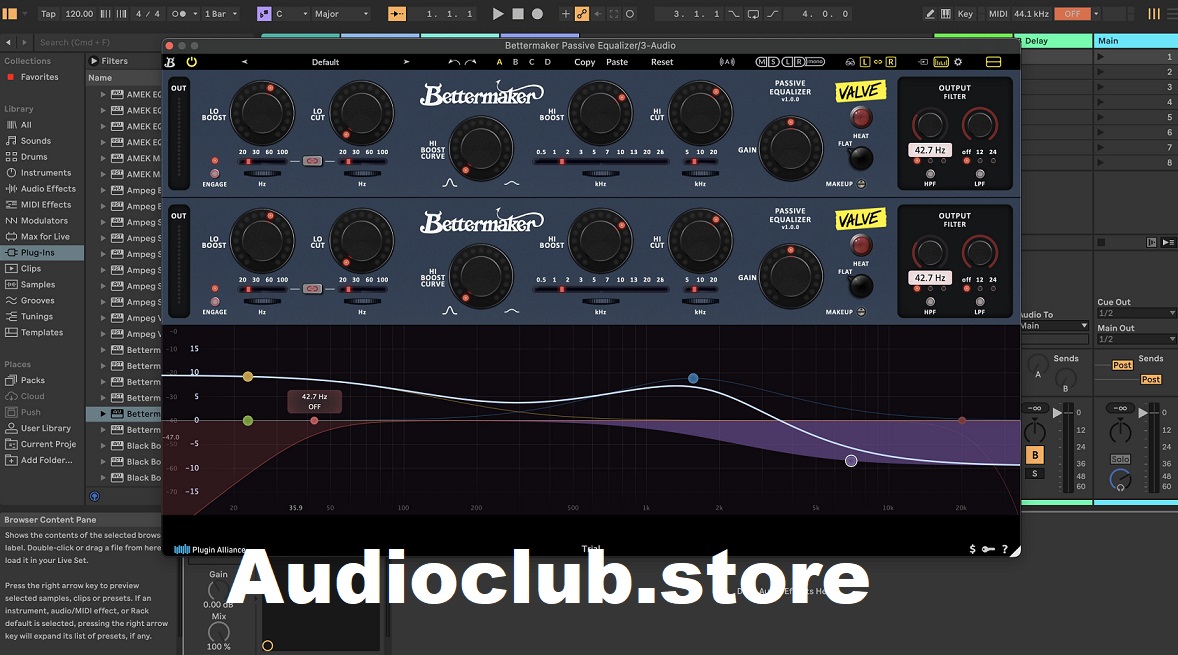This screenshot has height=655, width=1178.
Task: Load the next preset with right arrow
Action: (x=406, y=62)
